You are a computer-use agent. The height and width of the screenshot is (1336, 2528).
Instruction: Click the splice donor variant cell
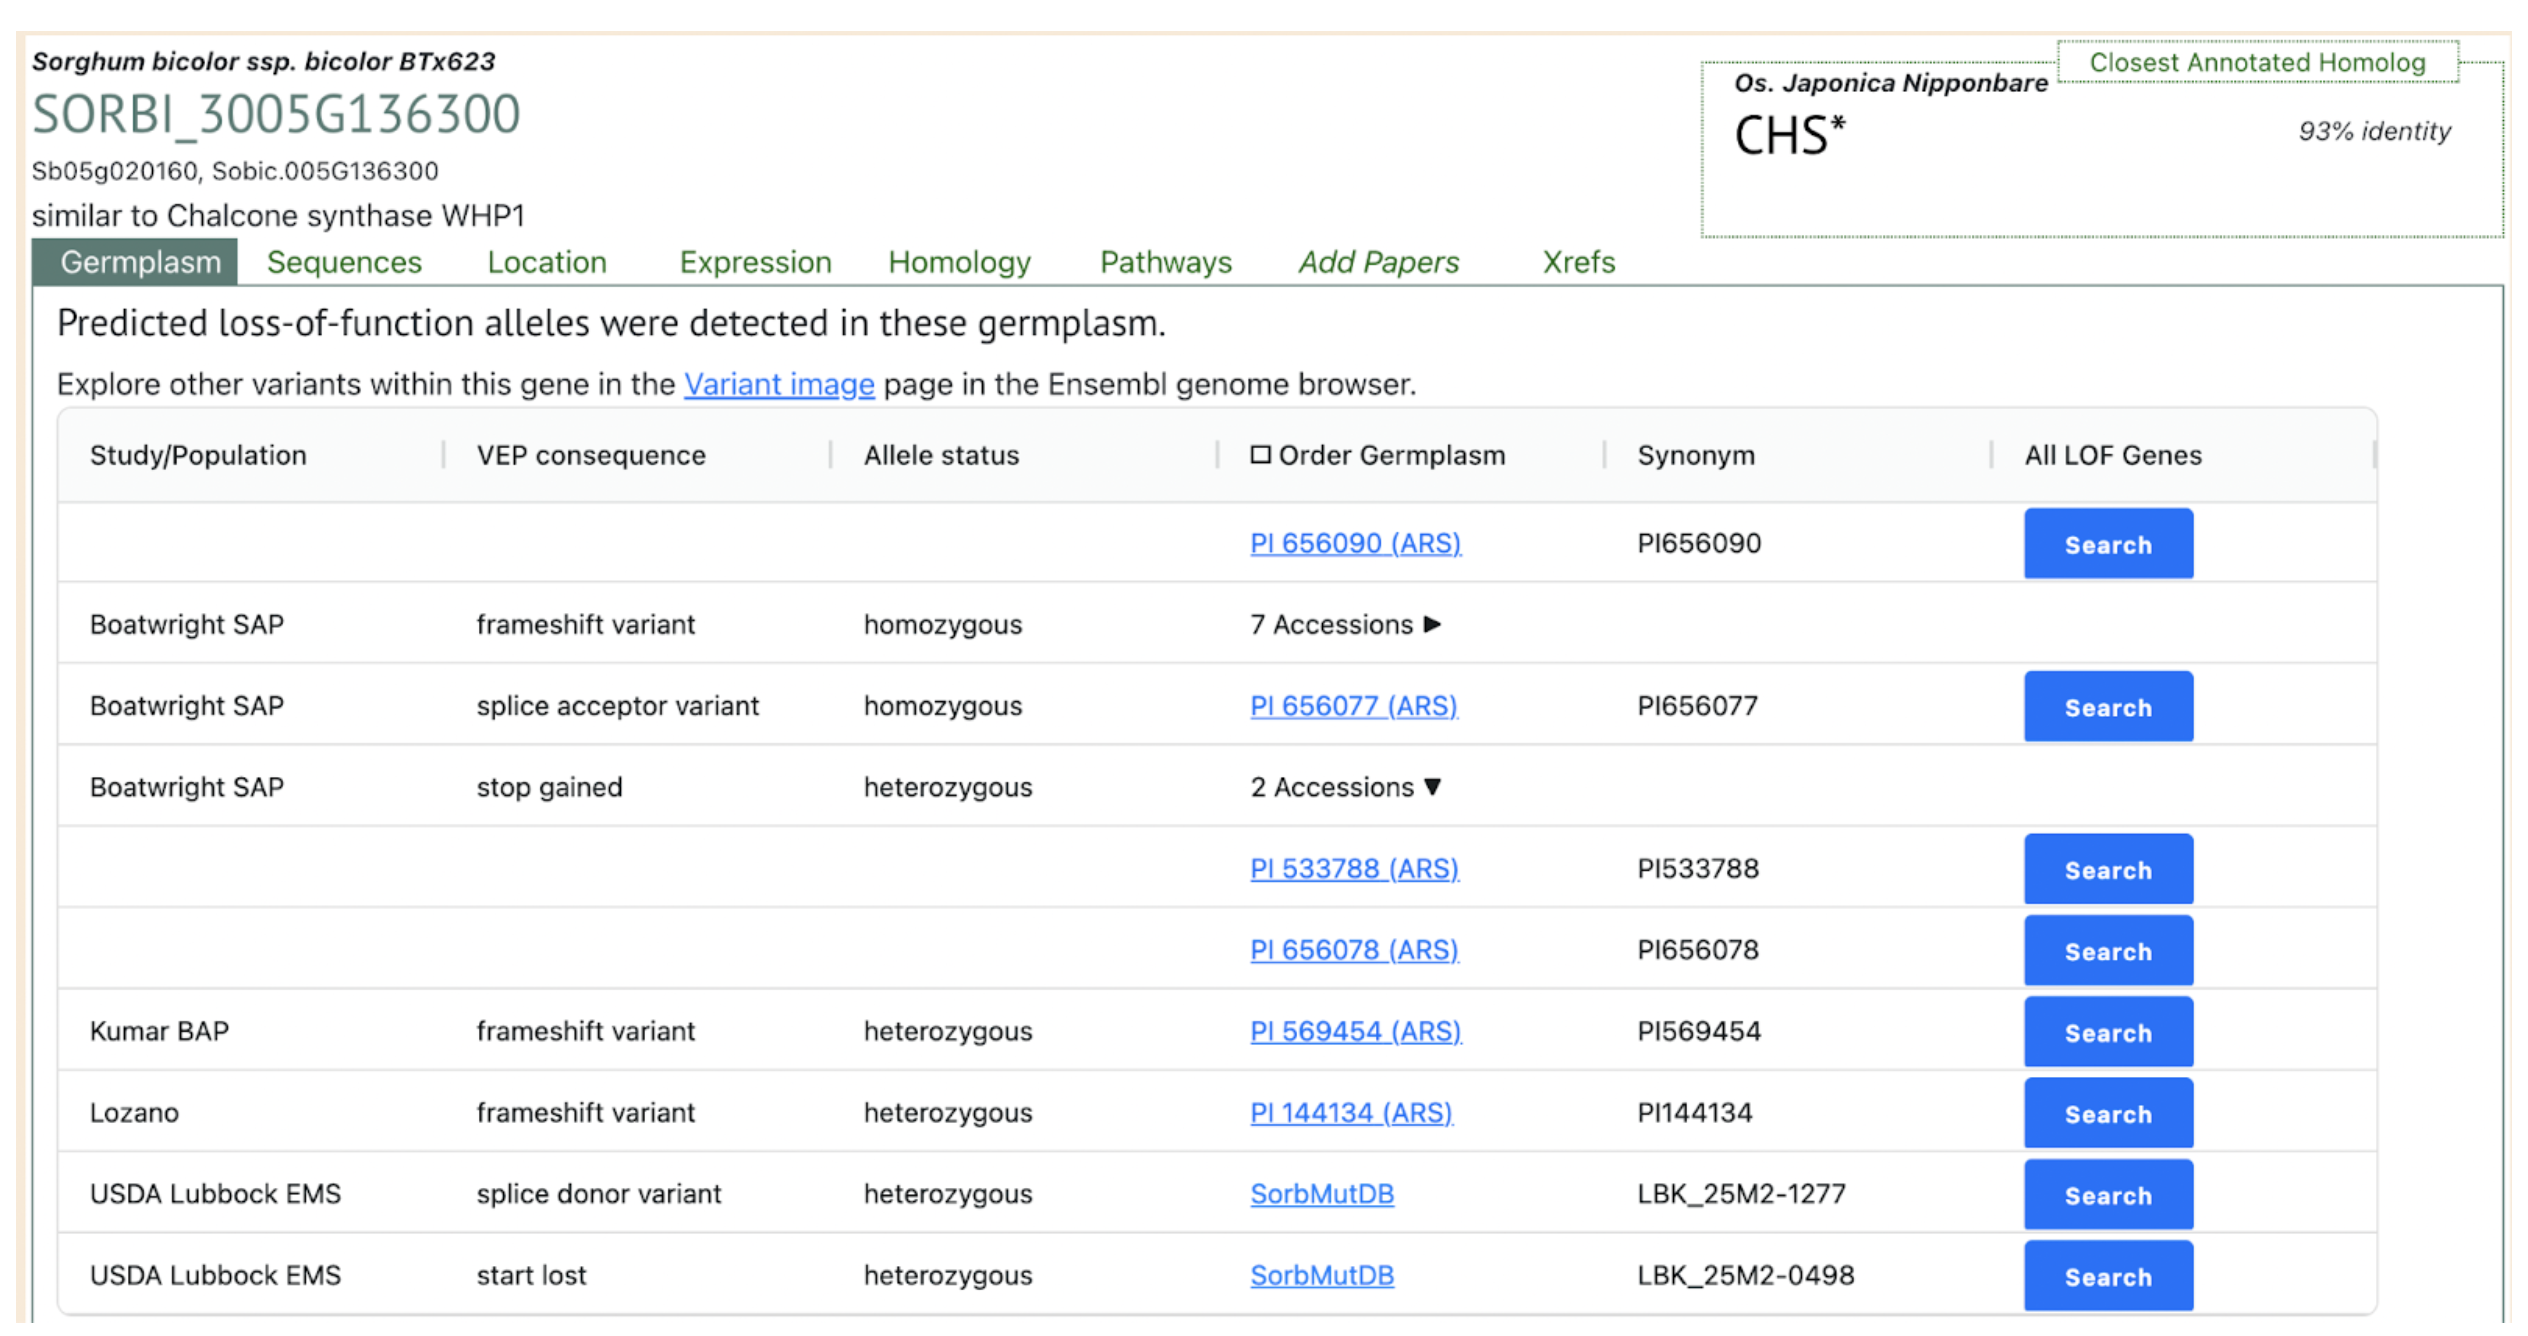598,1194
